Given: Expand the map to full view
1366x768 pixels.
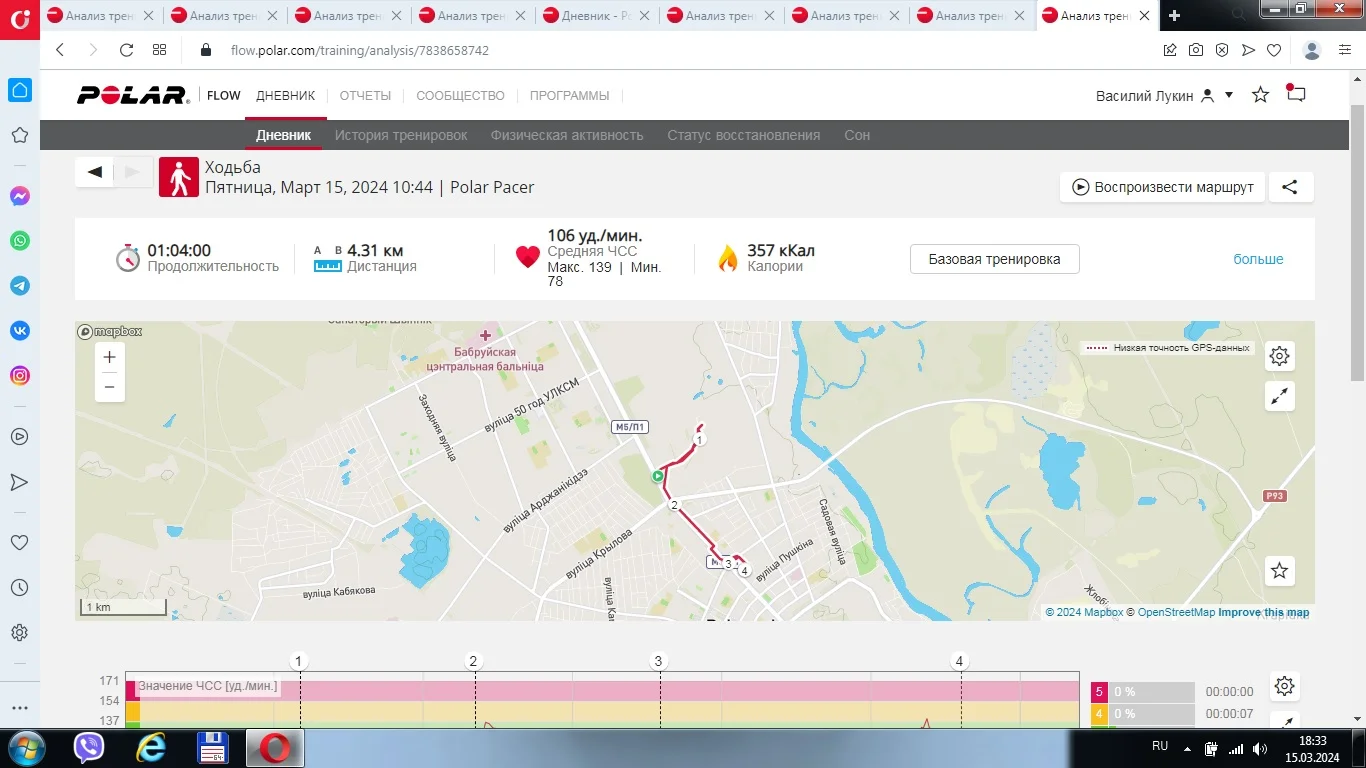Looking at the screenshot, I should tap(1280, 396).
